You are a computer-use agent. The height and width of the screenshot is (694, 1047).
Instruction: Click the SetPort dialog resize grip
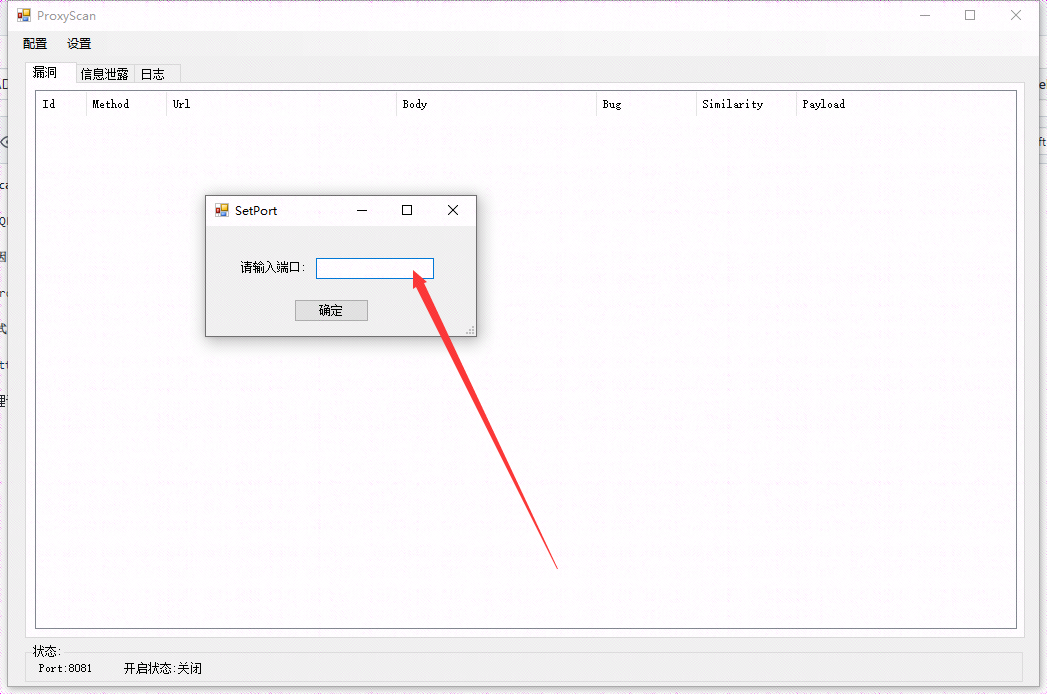[471, 330]
